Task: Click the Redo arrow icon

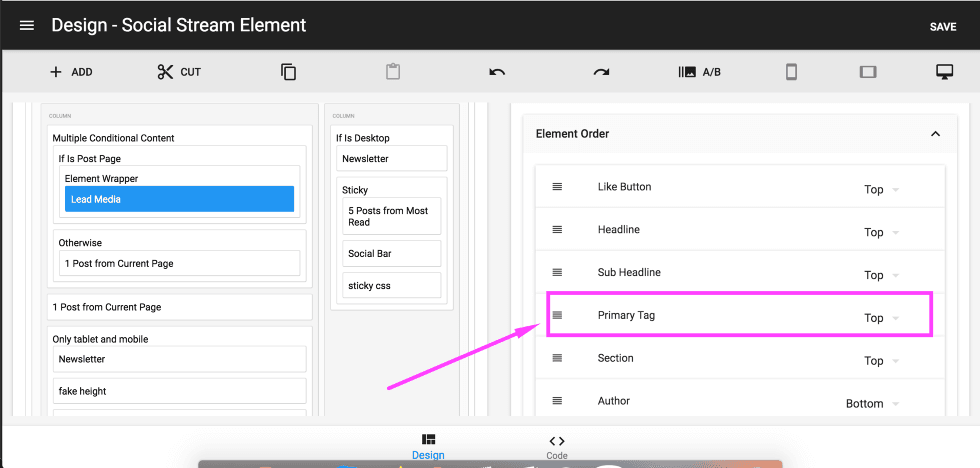Action: click(601, 72)
